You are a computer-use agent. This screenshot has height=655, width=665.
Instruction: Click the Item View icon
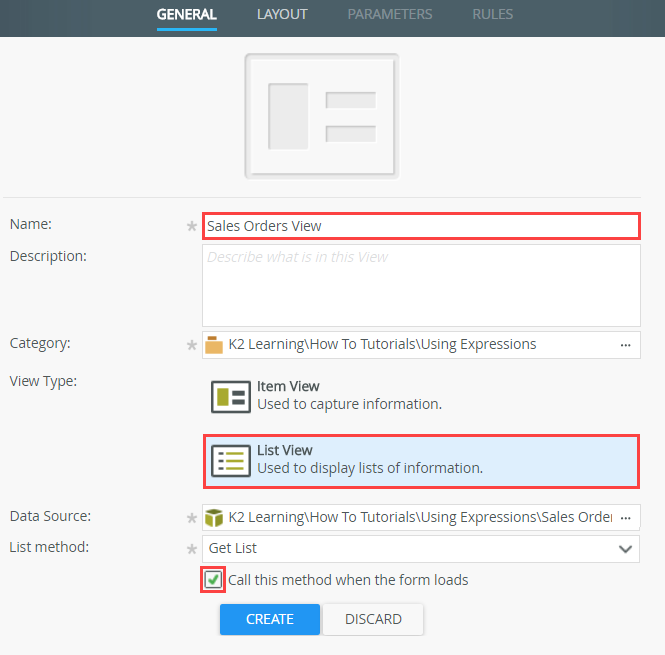tap(231, 397)
